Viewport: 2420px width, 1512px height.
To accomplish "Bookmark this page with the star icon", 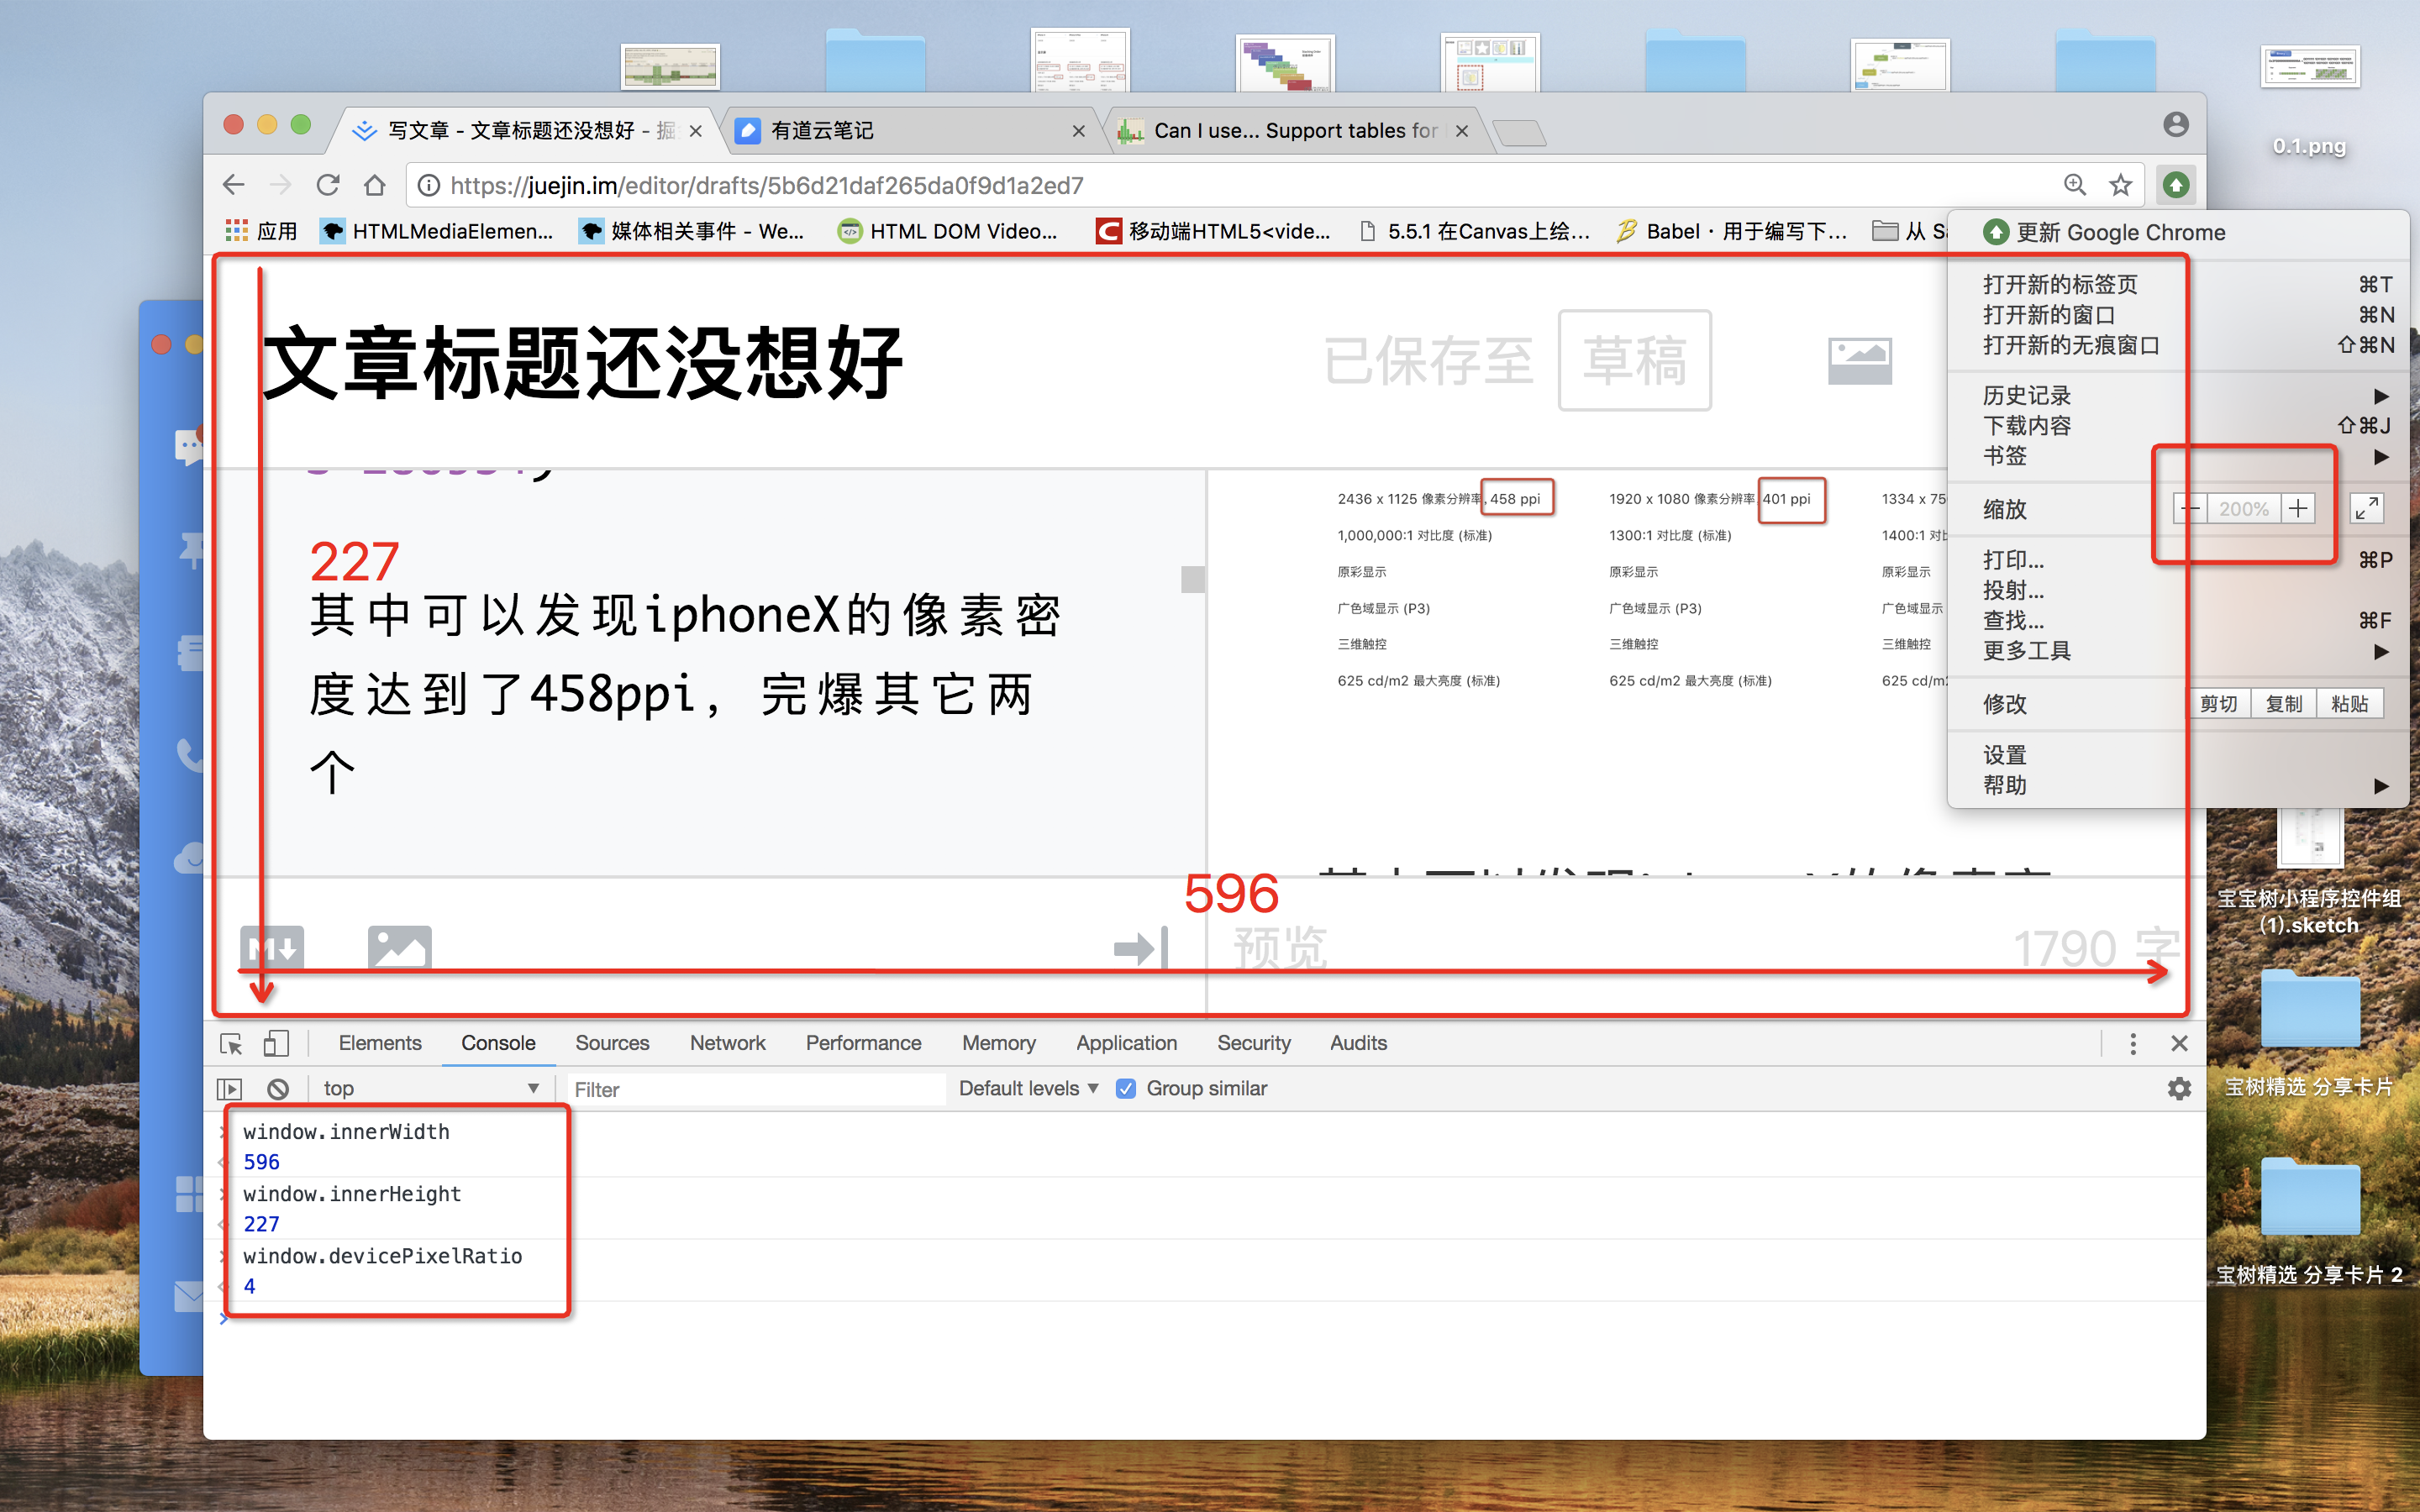I will tap(2121, 185).
